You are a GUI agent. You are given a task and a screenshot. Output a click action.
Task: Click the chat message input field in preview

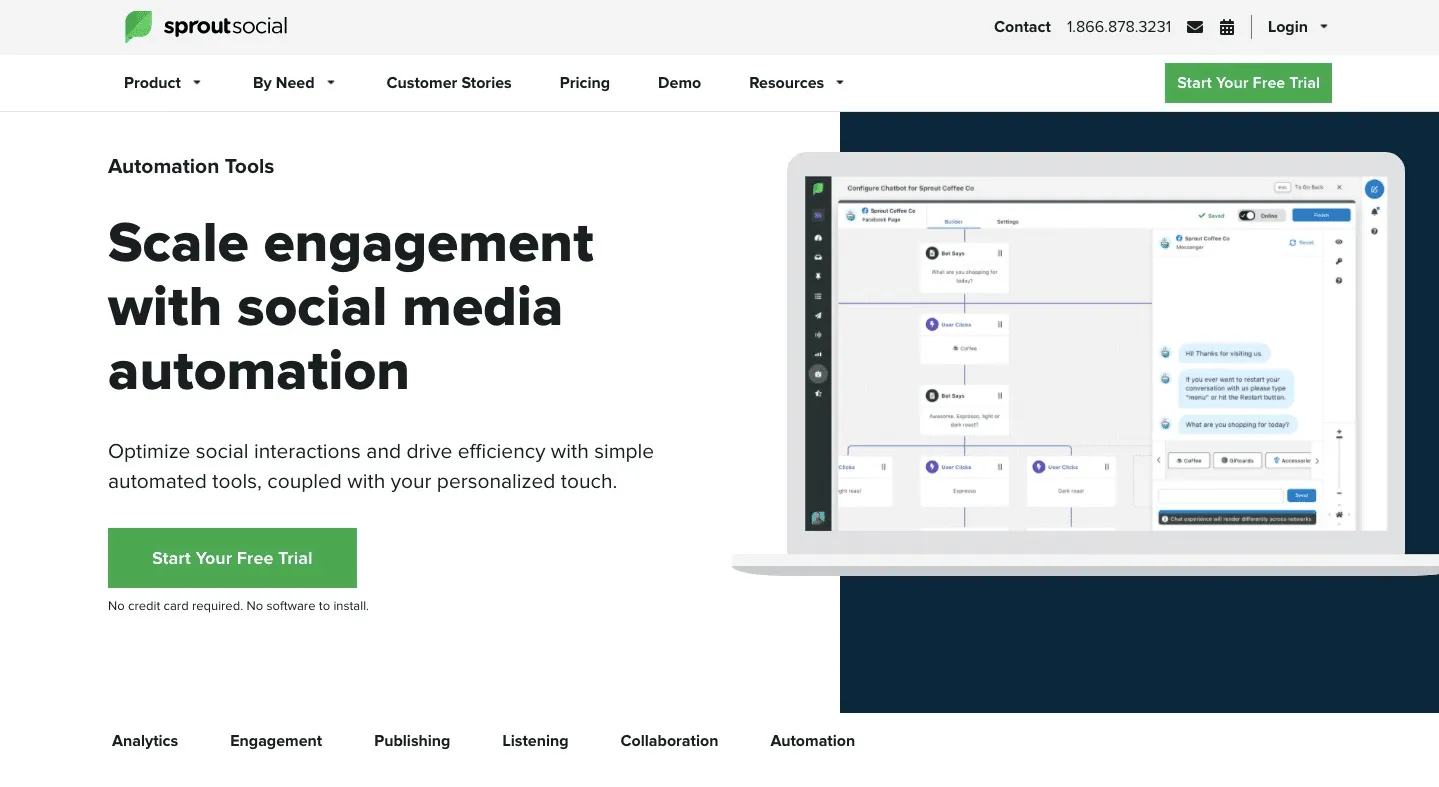pyautogui.click(x=1220, y=495)
